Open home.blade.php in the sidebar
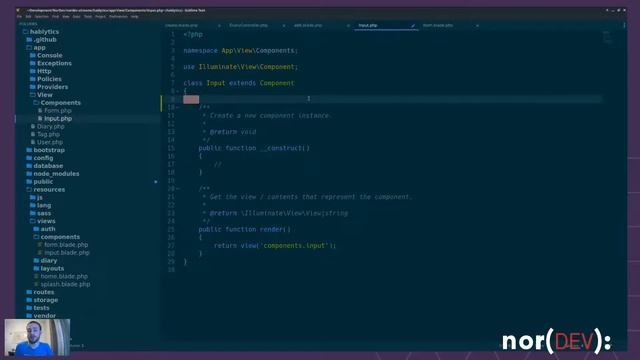This screenshot has width=640, height=360. tap(64, 276)
